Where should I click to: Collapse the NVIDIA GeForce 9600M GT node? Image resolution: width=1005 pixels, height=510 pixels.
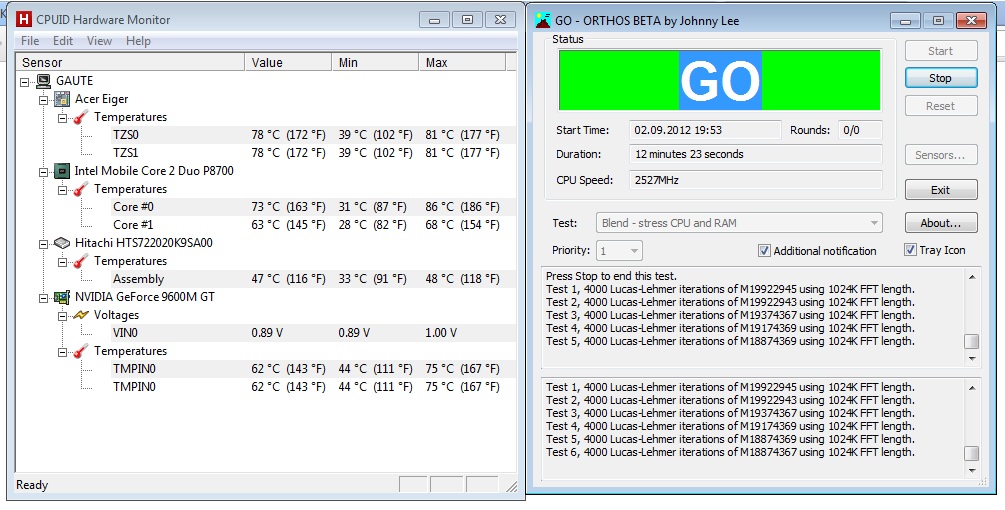(x=44, y=297)
